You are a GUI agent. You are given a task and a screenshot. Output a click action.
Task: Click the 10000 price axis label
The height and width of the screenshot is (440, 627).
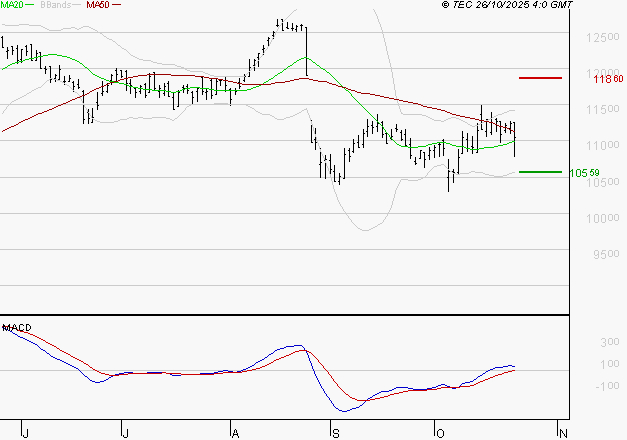603,218
